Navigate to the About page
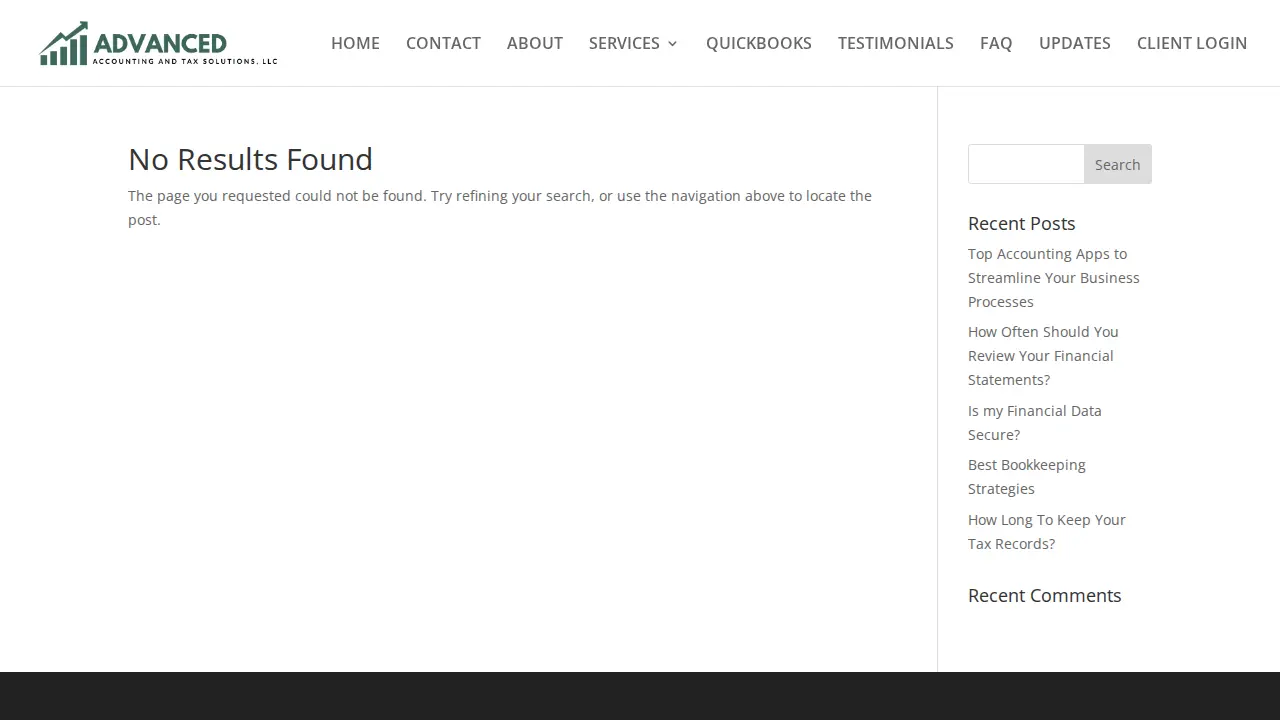Screen dimensions: 1280x720 [535, 43]
